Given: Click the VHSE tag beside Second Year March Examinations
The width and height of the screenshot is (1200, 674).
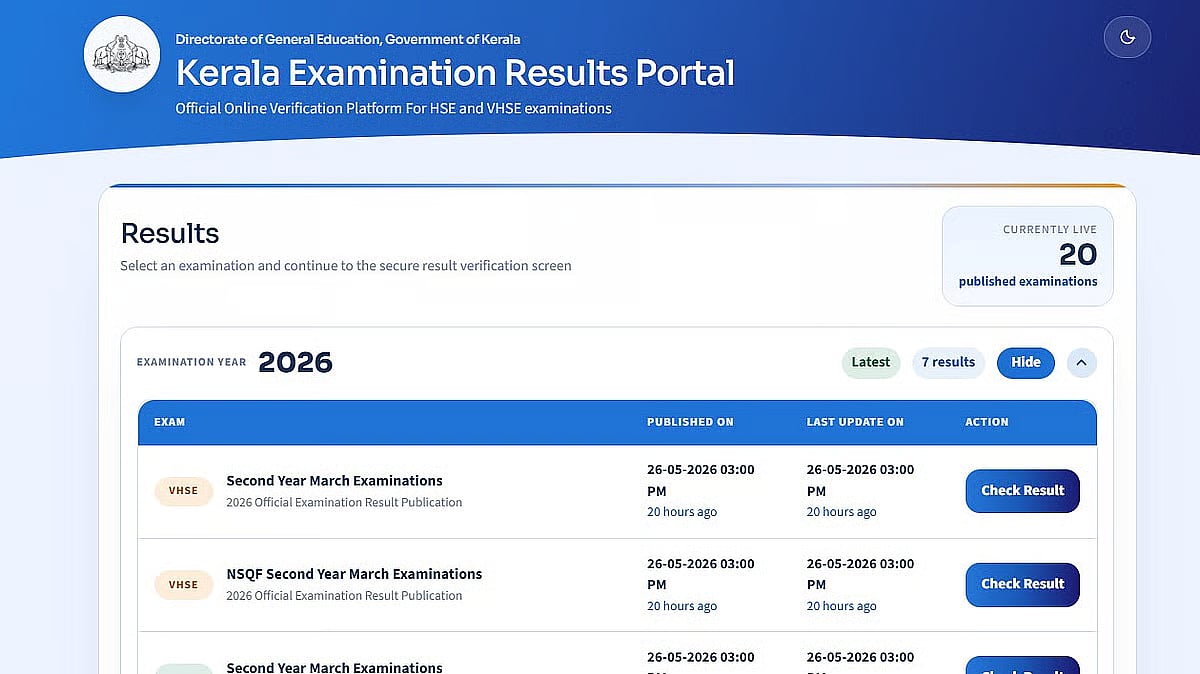Looking at the screenshot, I should pos(183,491).
